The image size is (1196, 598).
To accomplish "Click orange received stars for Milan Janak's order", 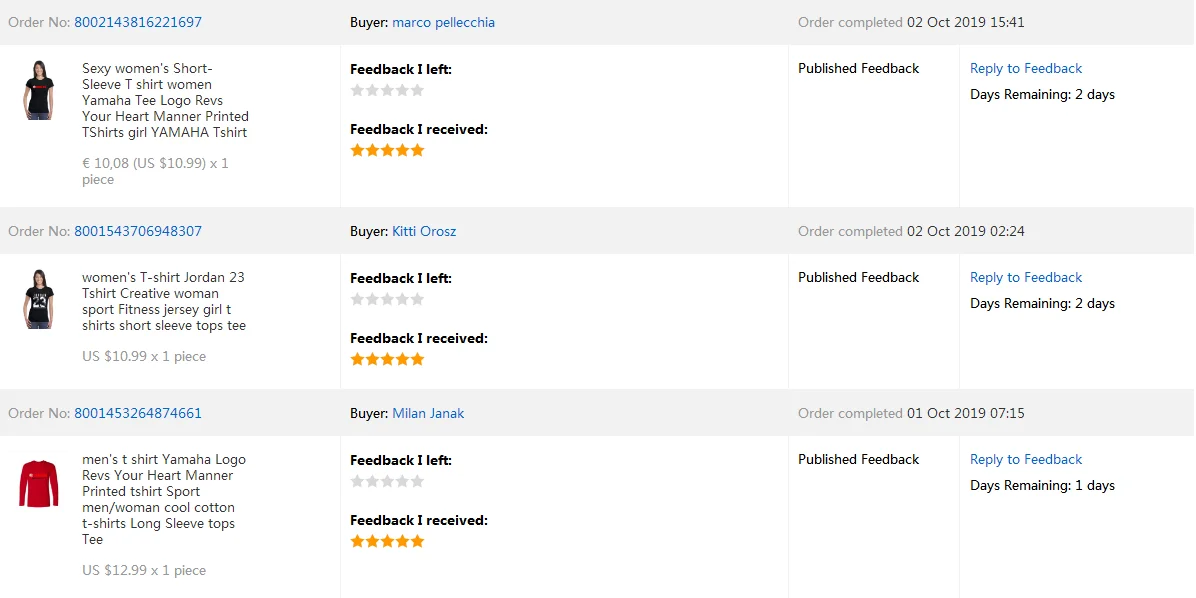I will (x=387, y=541).
